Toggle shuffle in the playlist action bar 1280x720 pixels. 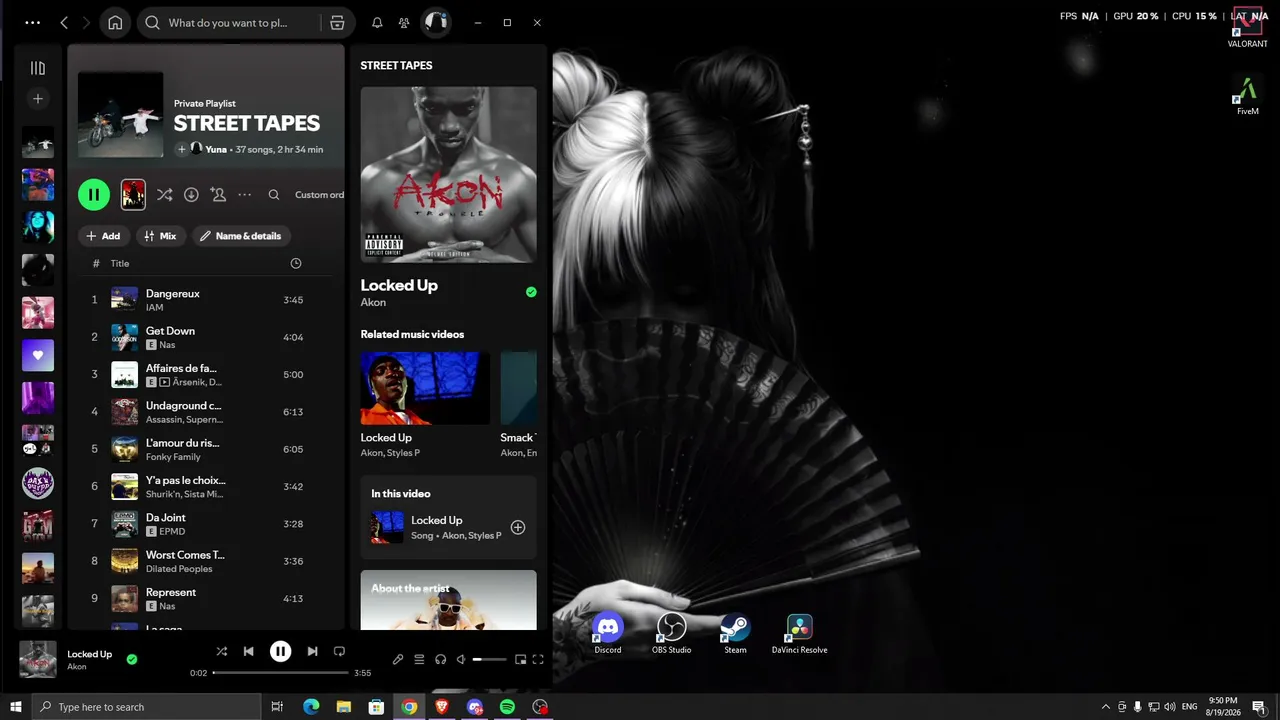tap(165, 195)
